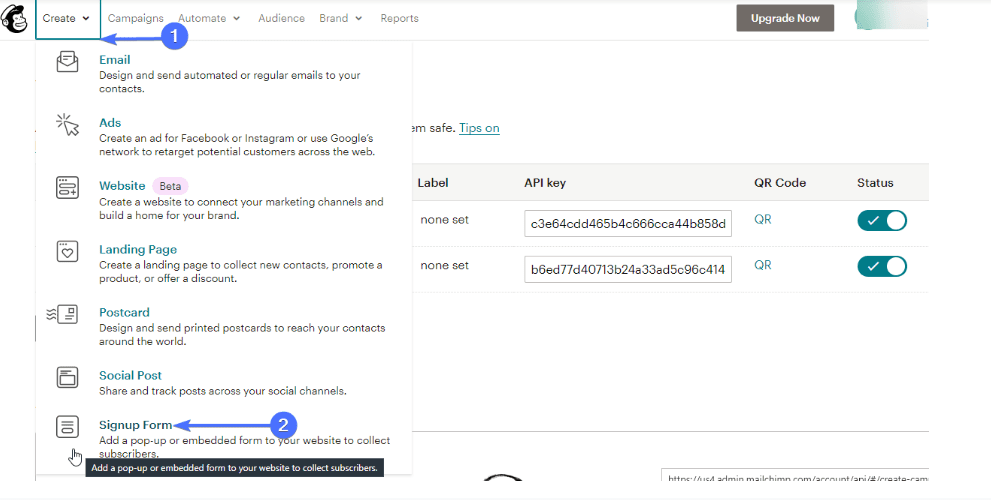The height and width of the screenshot is (500, 991).
Task: Click the Beta badge beside Website
Action: [170, 186]
